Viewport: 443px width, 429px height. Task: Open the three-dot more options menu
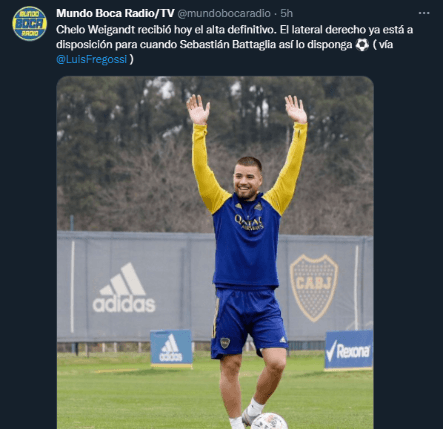[x=424, y=13]
